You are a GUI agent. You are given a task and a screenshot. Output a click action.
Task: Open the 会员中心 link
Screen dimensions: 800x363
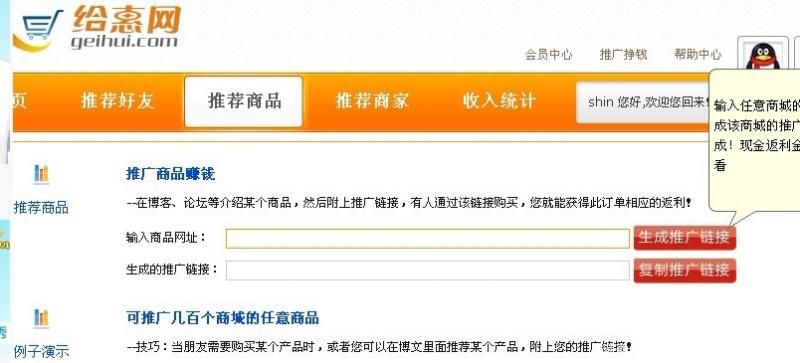coord(548,55)
